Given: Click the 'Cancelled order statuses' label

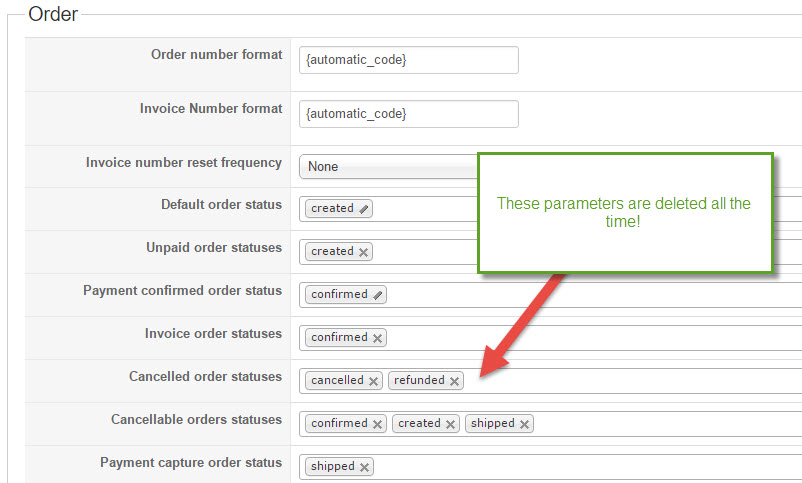Looking at the screenshot, I should pyautogui.click(x=205, y=377).
